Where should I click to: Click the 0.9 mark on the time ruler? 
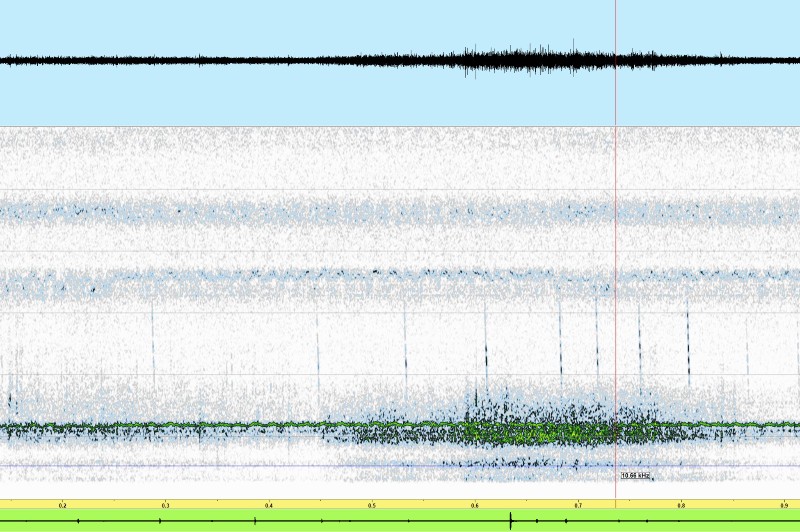[x=784, y=506]
